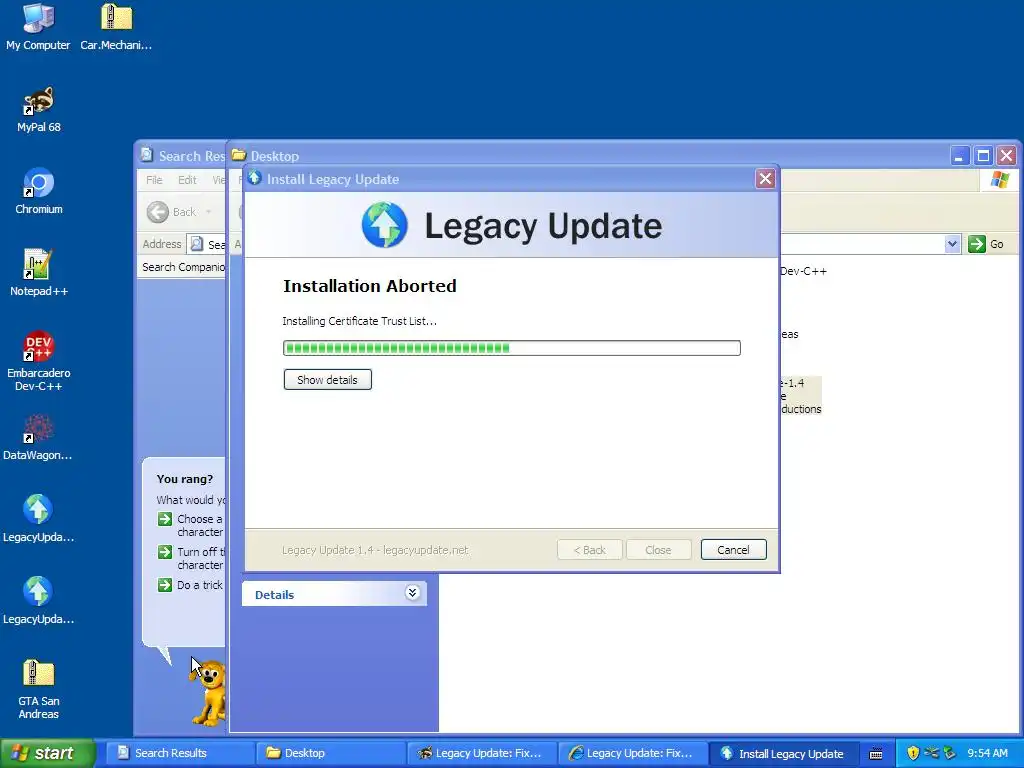Open Car.Mechani... zip folder icon

pos(116,26)
